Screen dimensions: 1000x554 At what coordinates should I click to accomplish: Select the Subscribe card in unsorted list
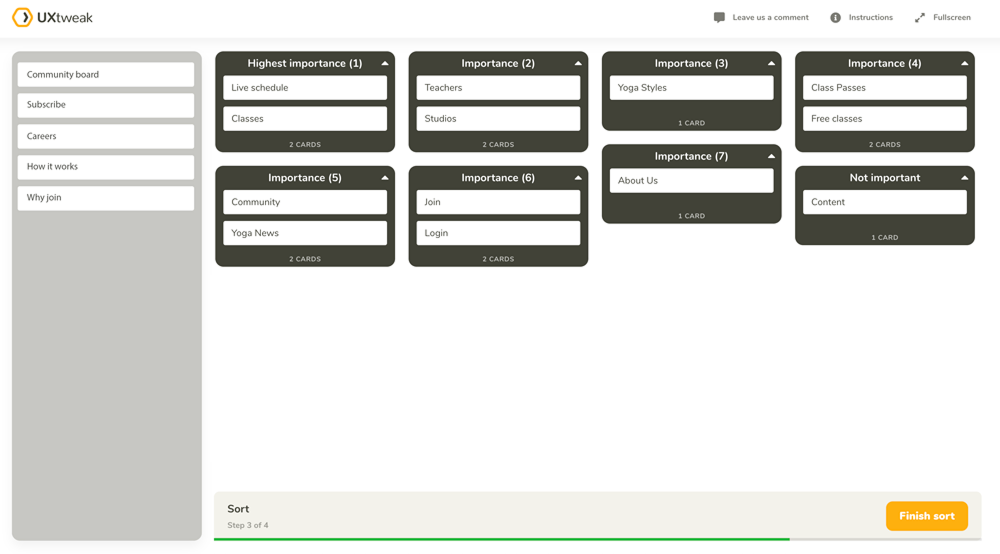pos(106,105)
